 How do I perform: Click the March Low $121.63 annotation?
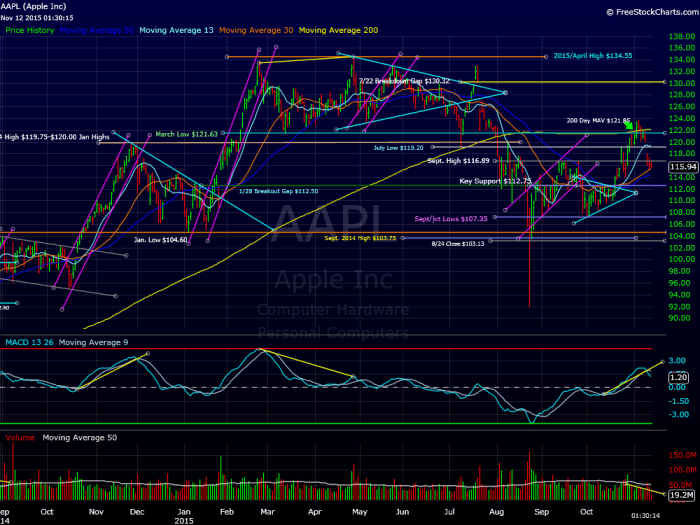tap(186, 134)
